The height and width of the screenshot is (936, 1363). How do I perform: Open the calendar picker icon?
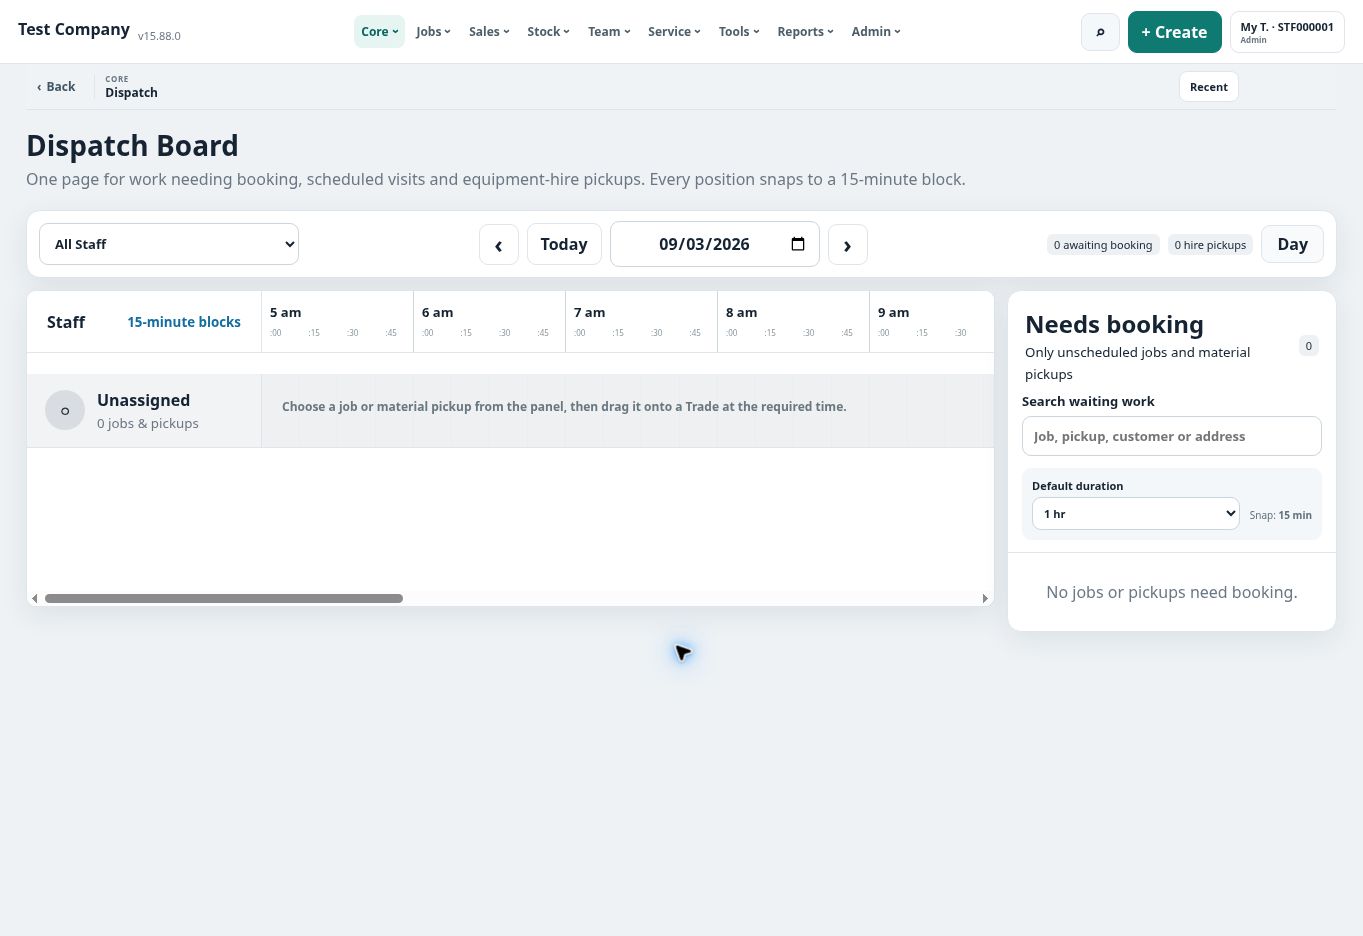[798, 244]
